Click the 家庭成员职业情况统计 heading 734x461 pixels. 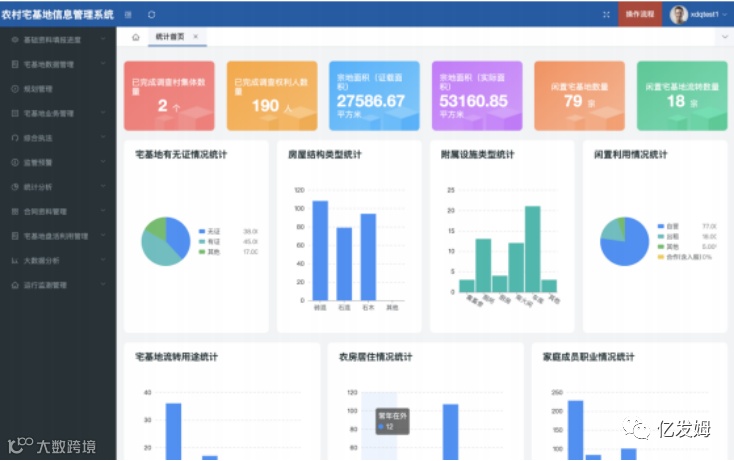(588, 357)
